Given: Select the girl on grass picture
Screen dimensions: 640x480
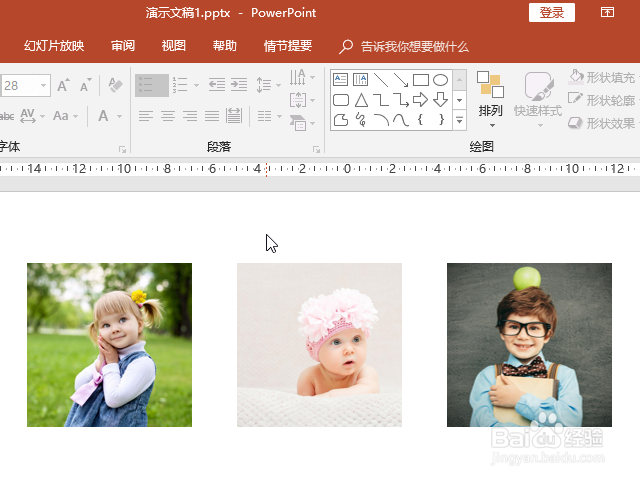Looking at the screenshot, I should pyautogui.click(x=109, y=345).
